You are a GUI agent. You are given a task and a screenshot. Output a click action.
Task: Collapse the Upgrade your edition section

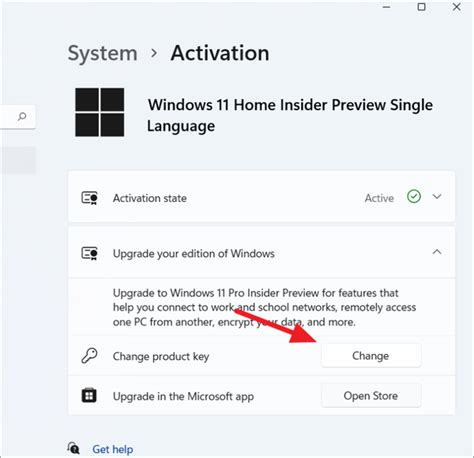tap(437, 252)
